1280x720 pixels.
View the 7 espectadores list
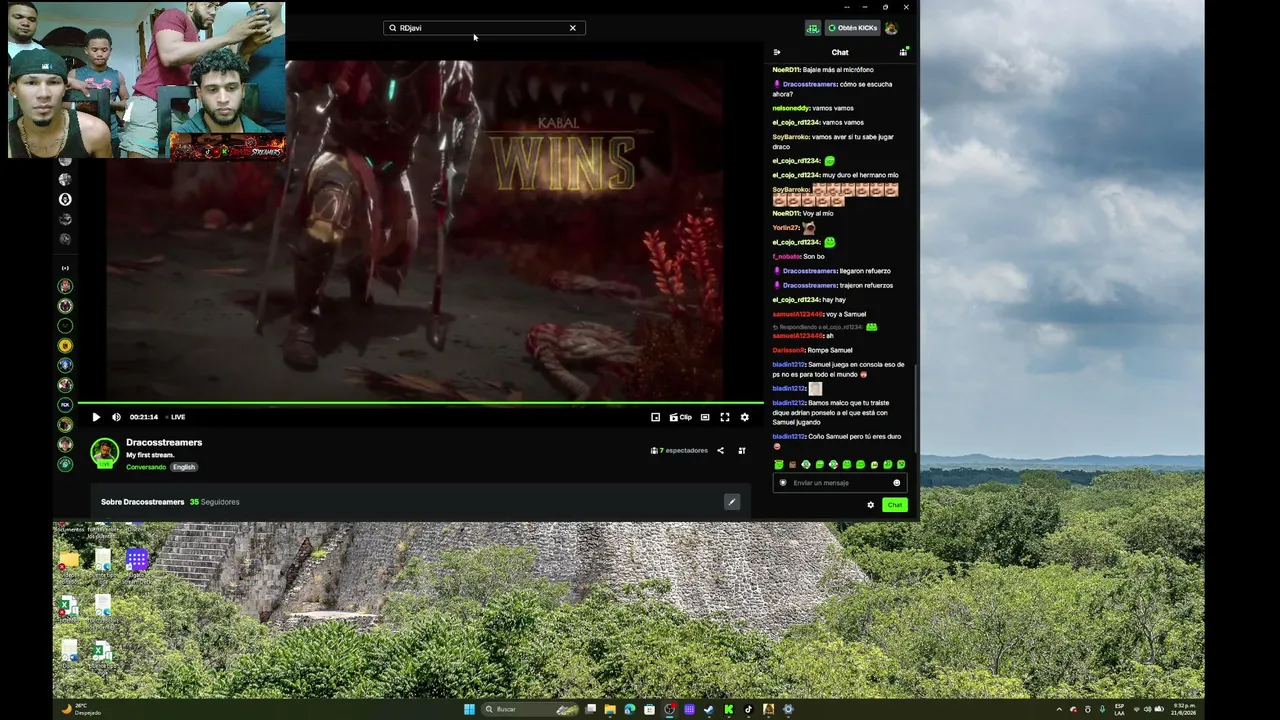pyautogui.click(x=679, y=450)
